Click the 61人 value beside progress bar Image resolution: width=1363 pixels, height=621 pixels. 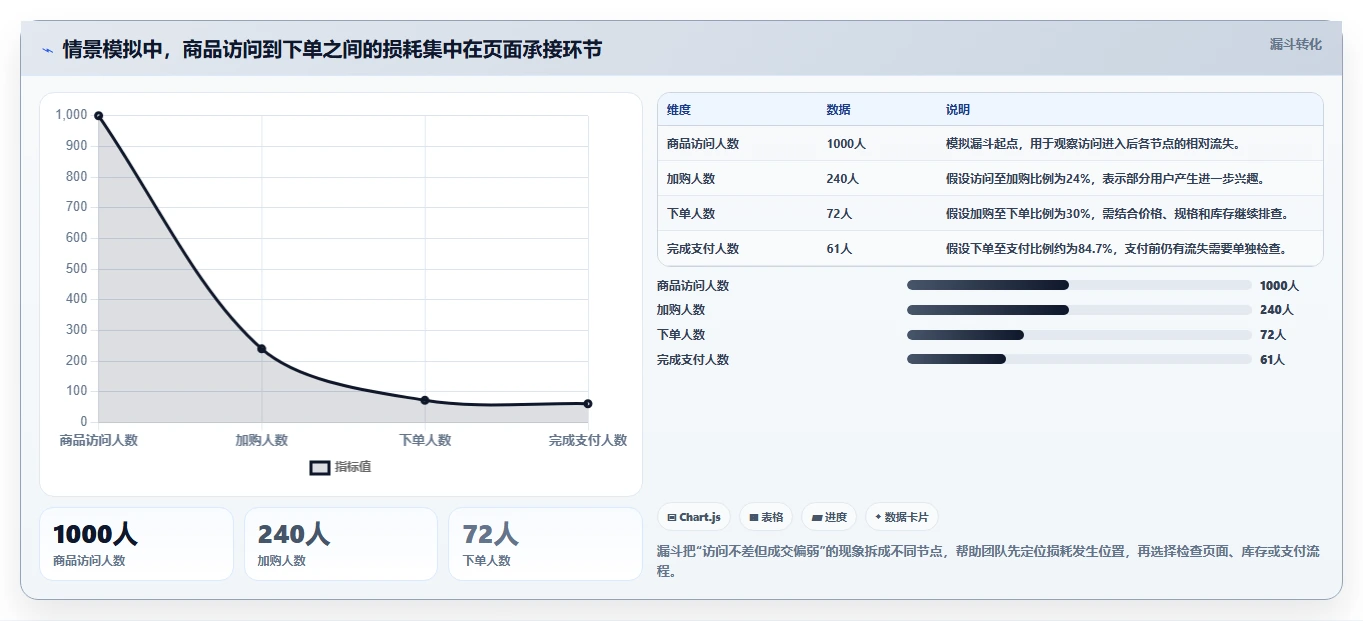1272,360
